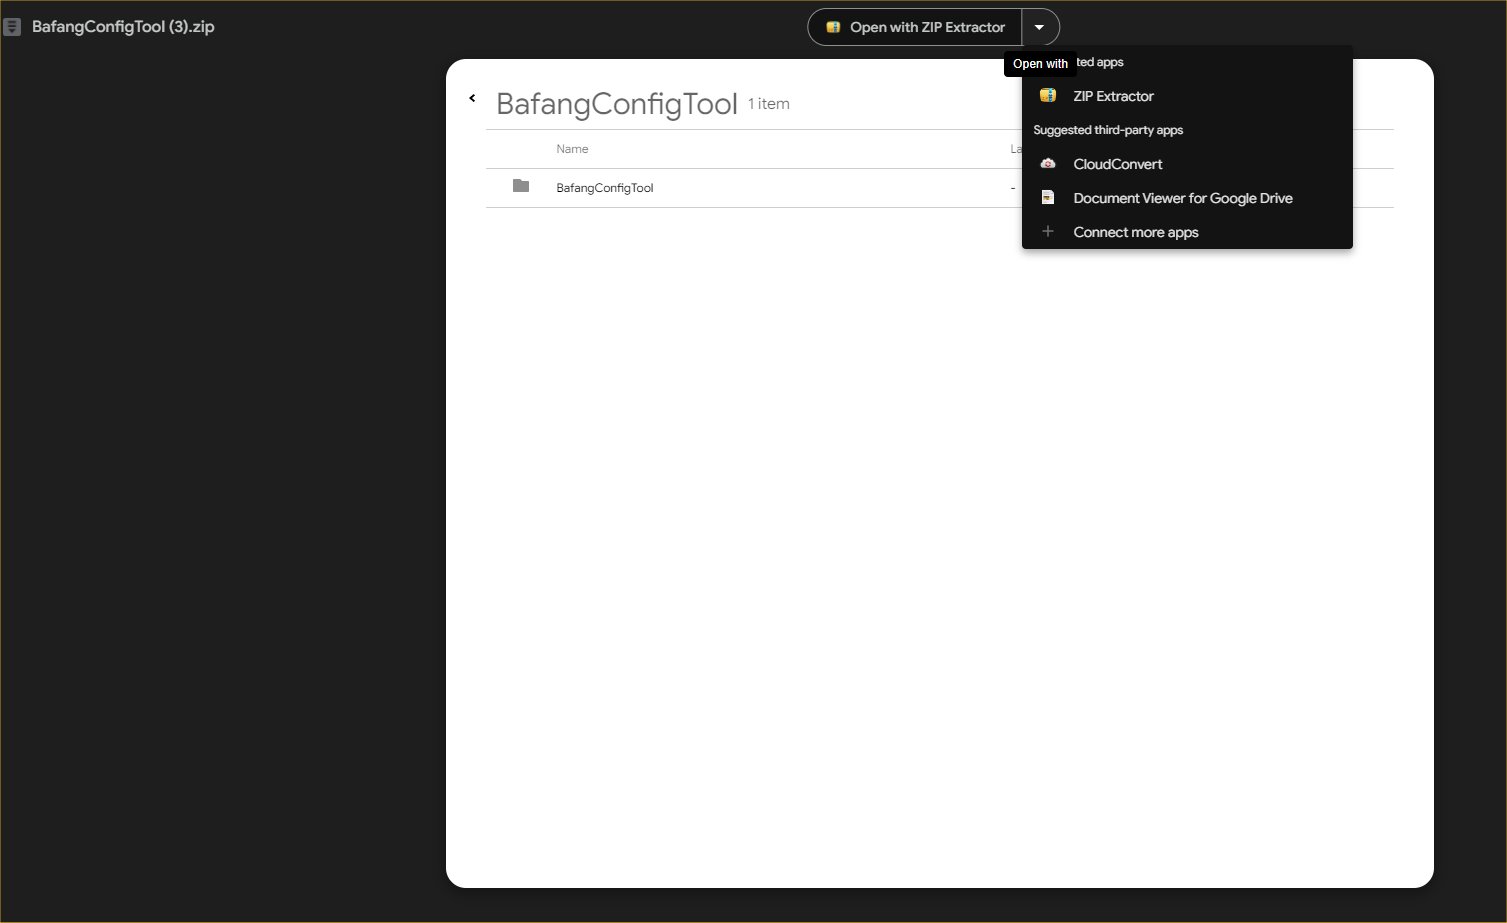
Task: Select Connect more apps option
Action: (x=1135, y=232)
